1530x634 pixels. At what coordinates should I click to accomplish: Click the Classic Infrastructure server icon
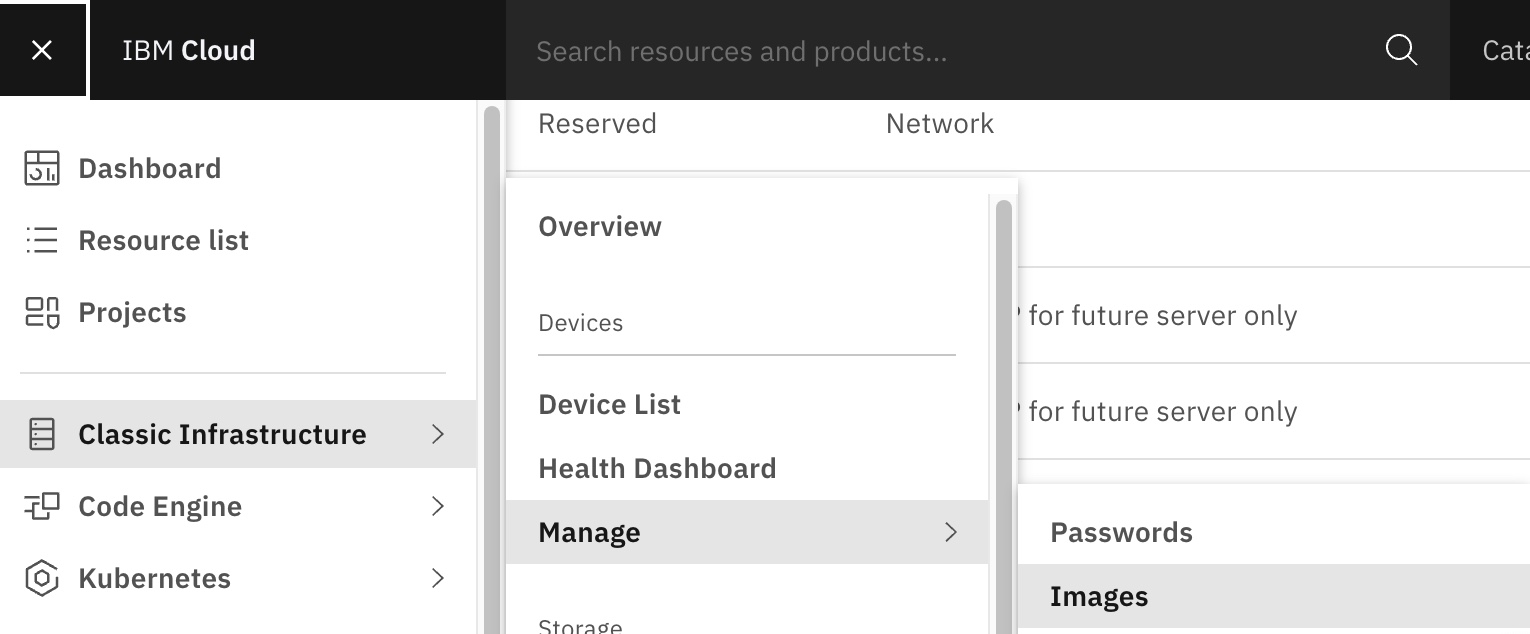pos(42,434)
